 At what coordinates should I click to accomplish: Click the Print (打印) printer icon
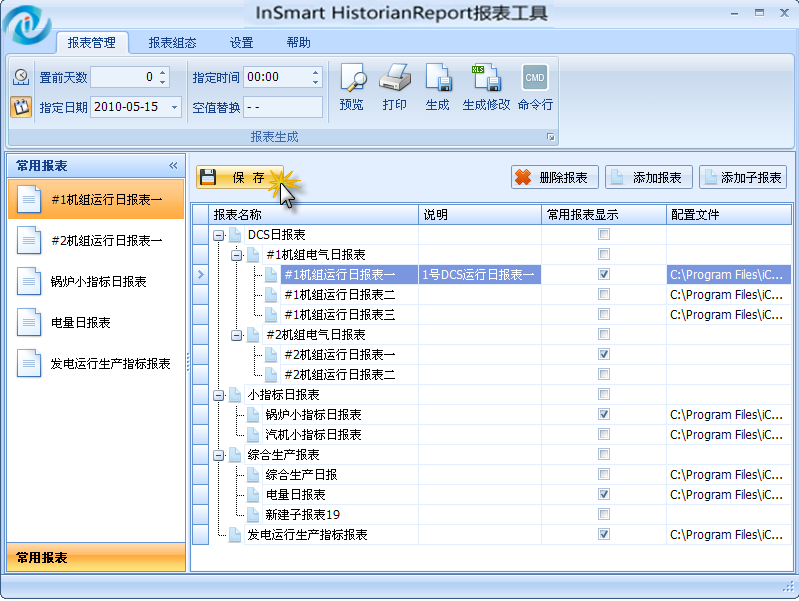click(394, 78)
